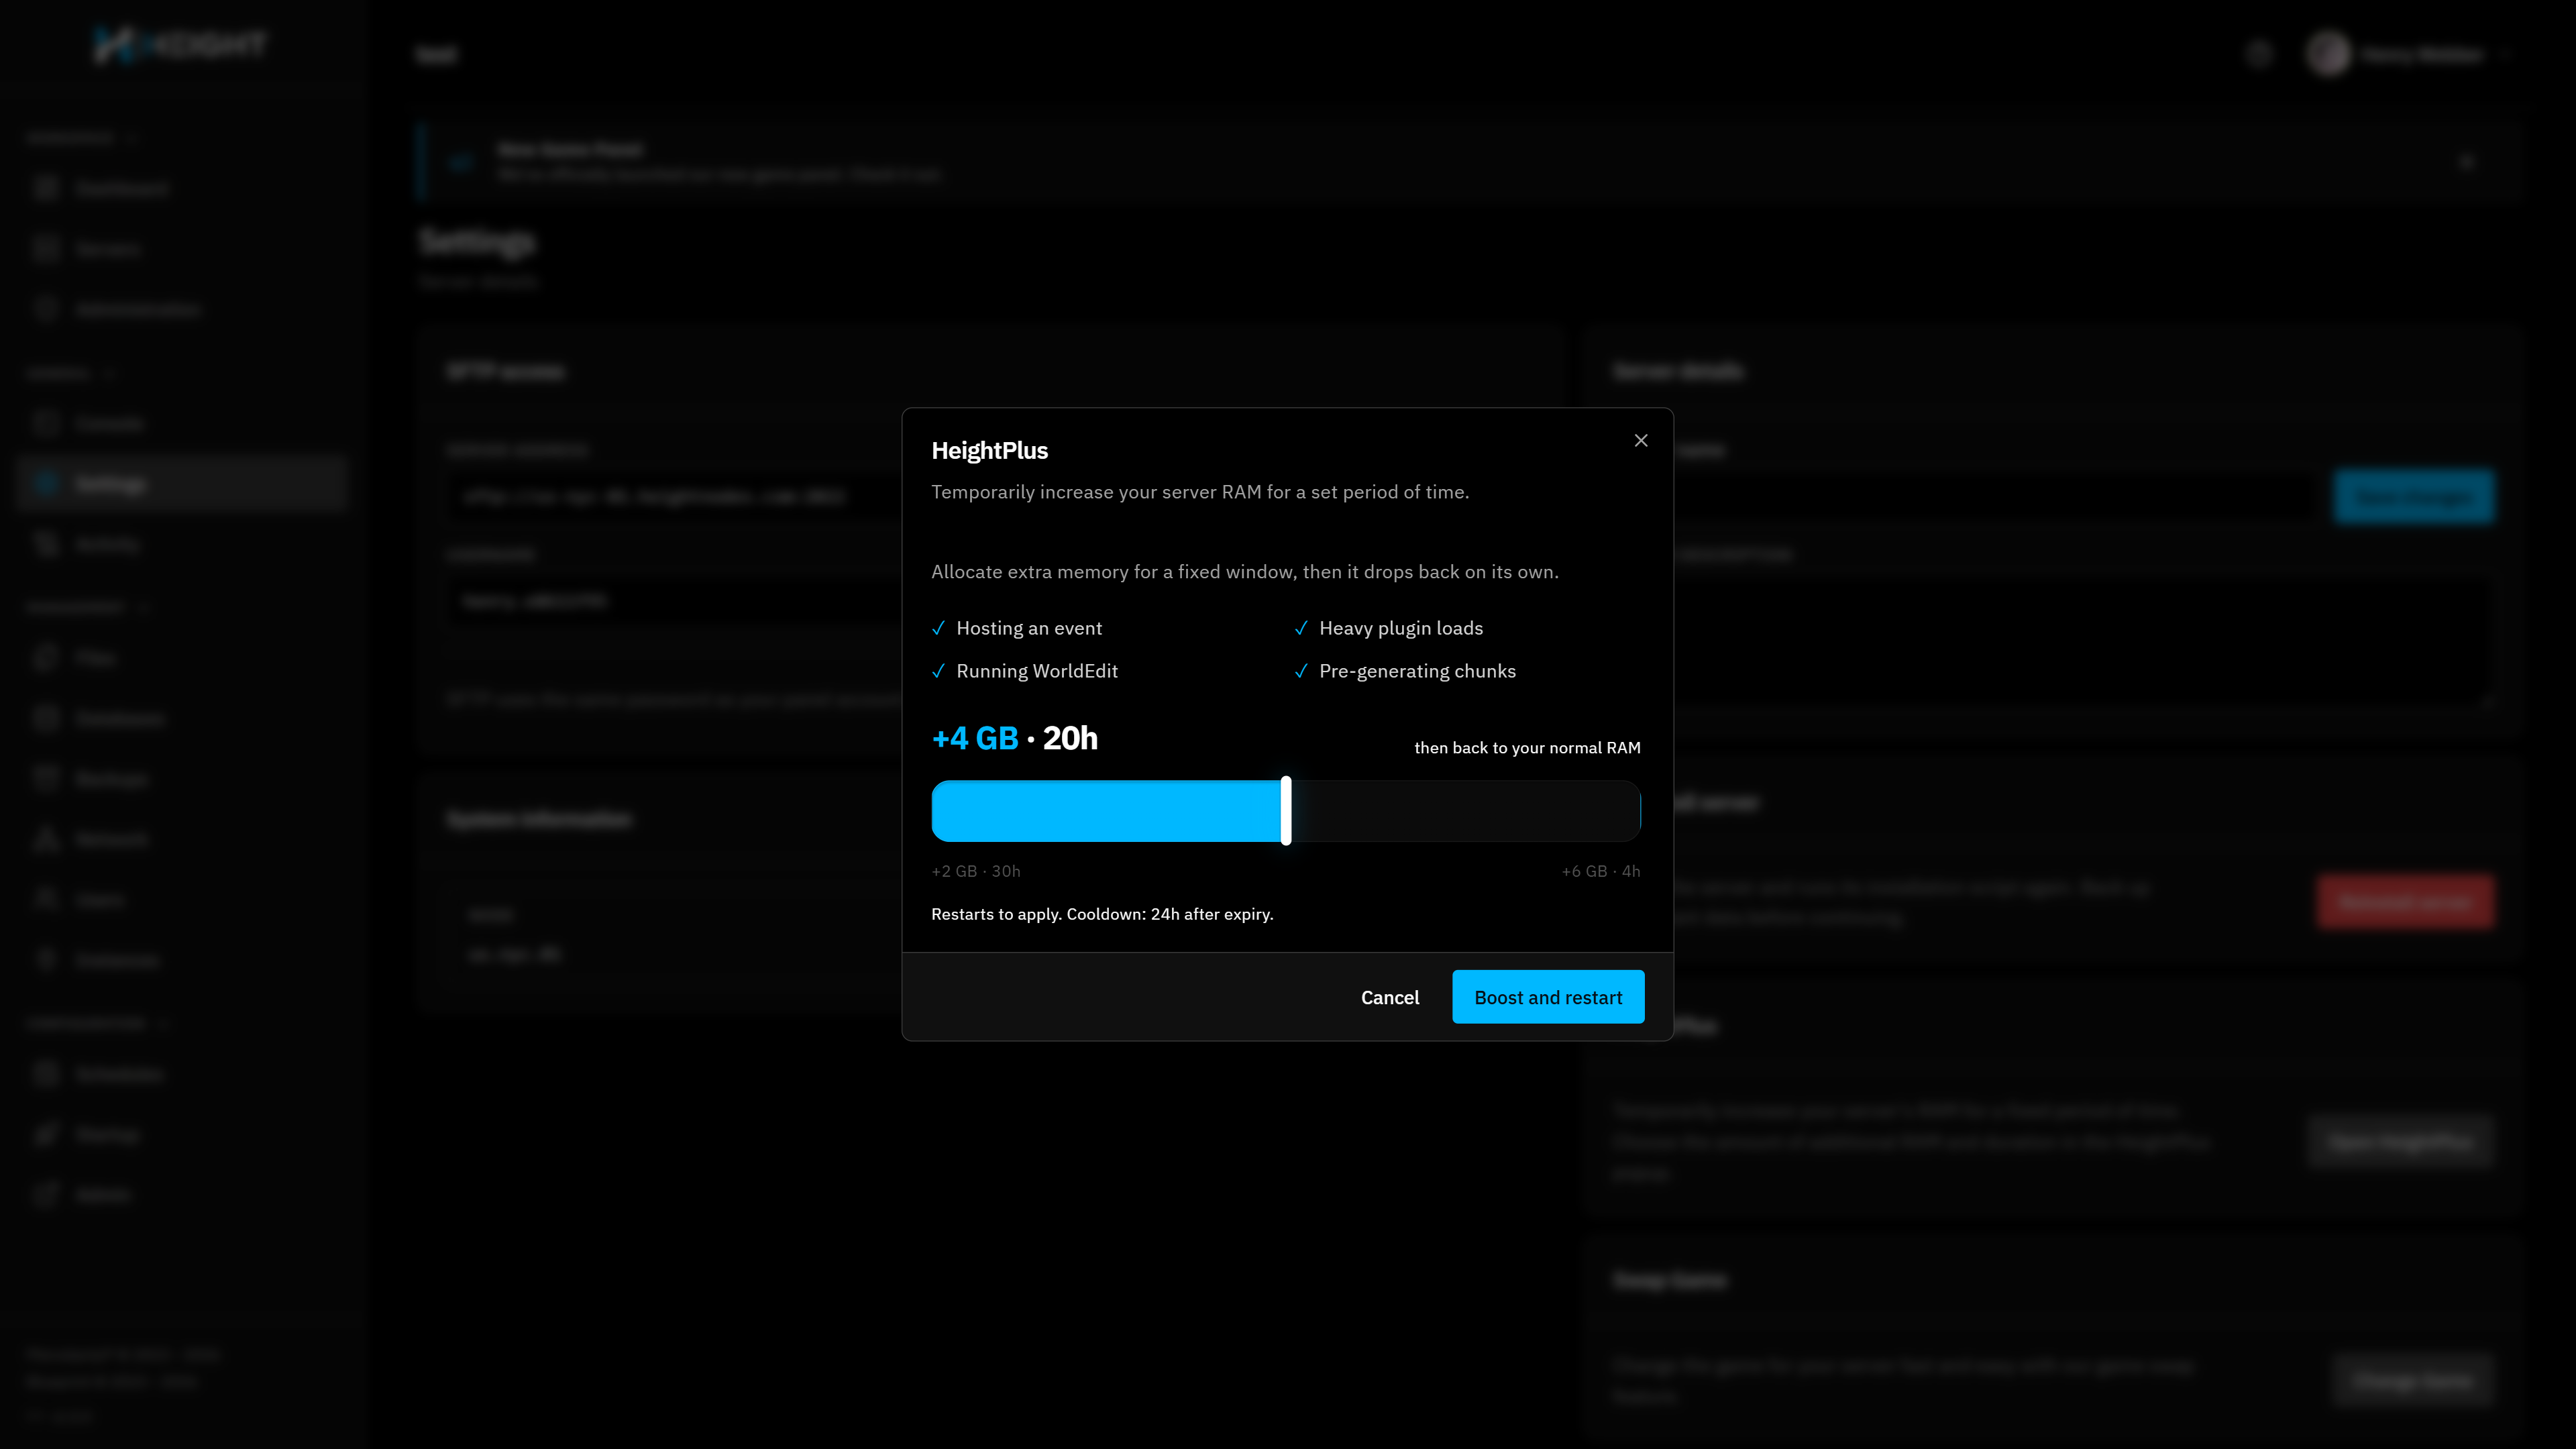Click the '+2 GB · 30h' slider label
Viewport: 2576px width, 1449px height.
(x=976, y=871)
